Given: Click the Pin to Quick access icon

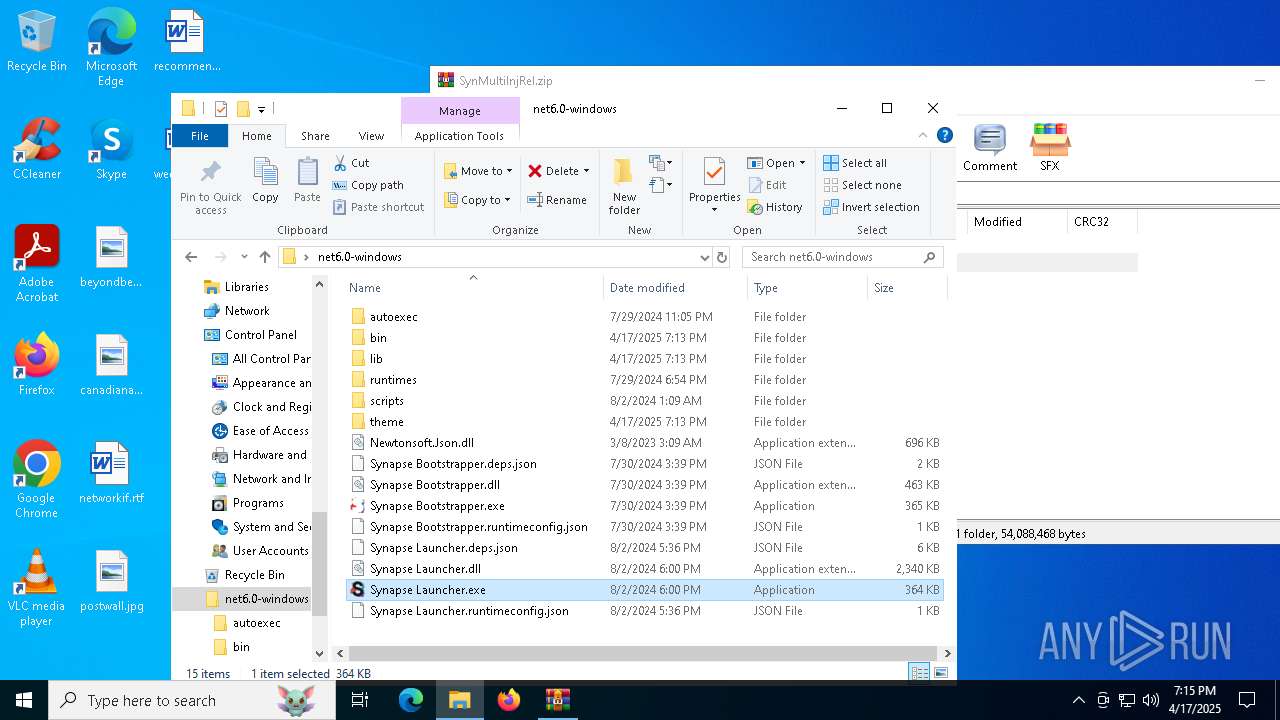Looking at the screenshot, I should coord(210,185).
